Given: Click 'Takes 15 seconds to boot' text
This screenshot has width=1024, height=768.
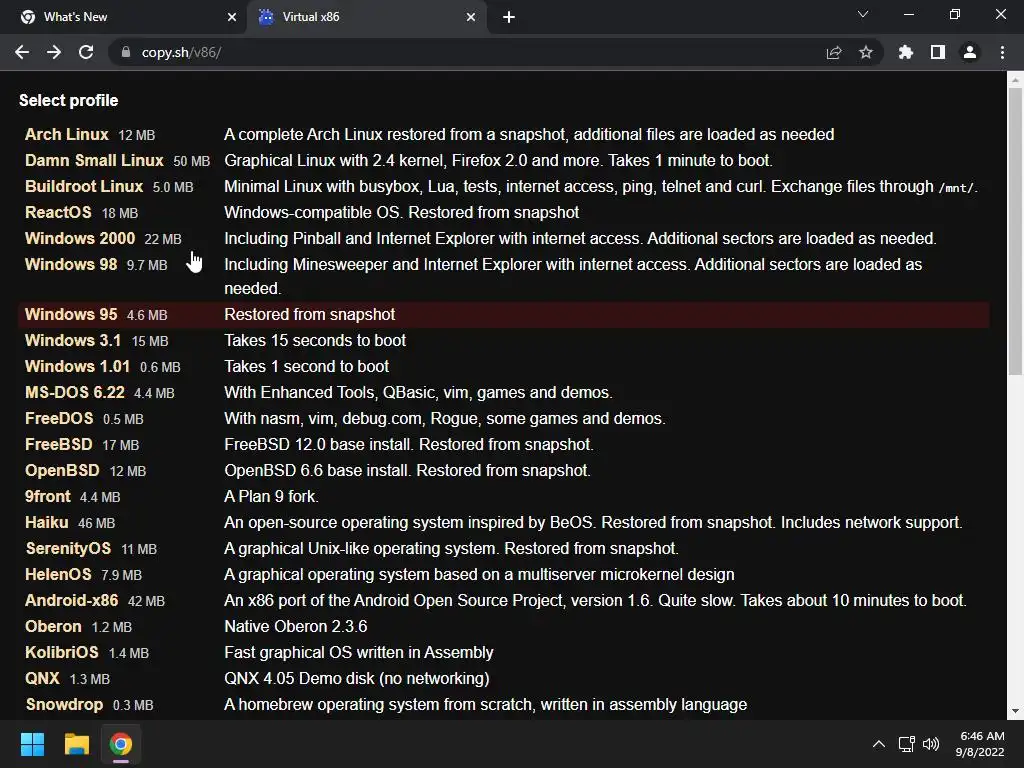Looking at the screenshot, I should point(315,341).
